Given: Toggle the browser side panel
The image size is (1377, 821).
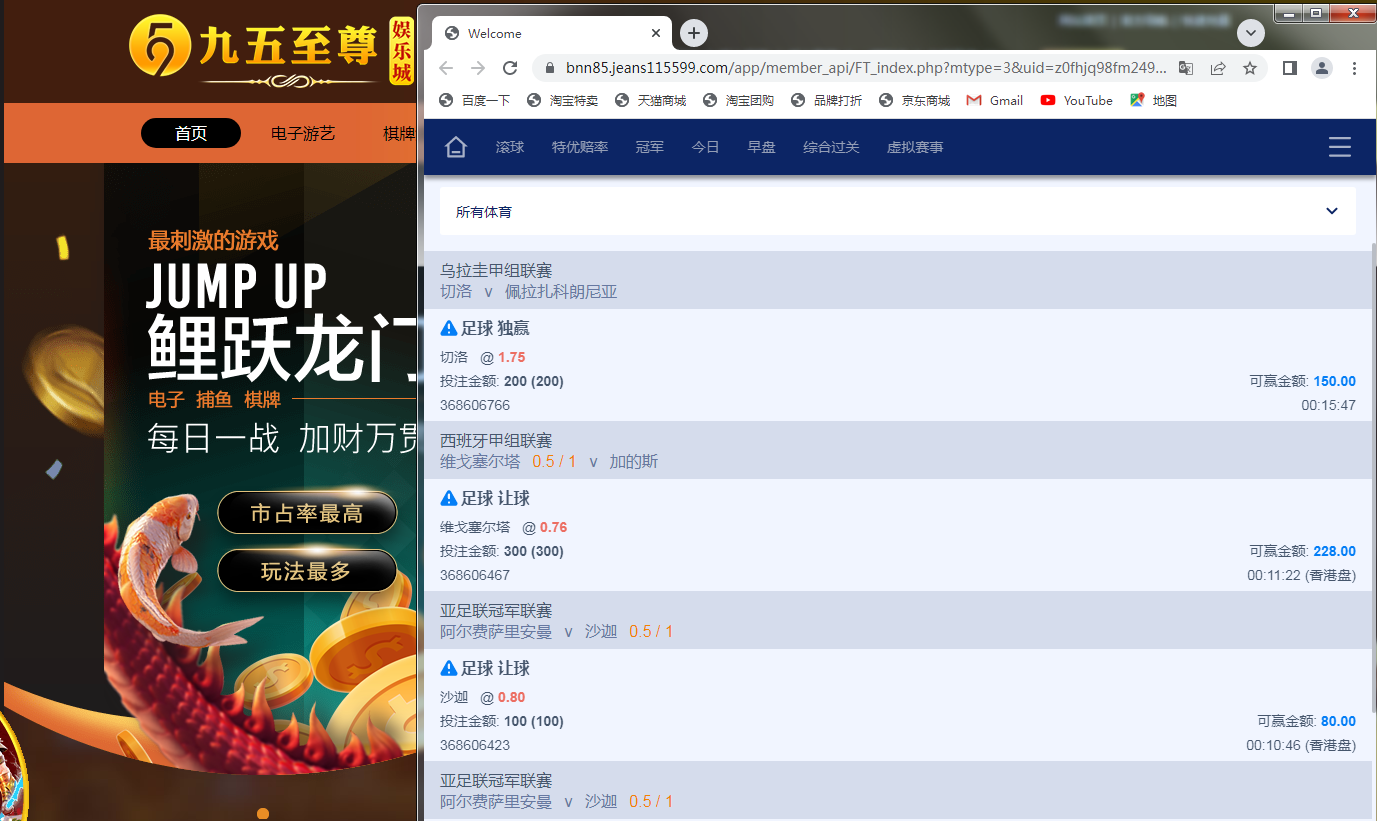Looking at the screenshot, I should click(x=1290, y=68).
